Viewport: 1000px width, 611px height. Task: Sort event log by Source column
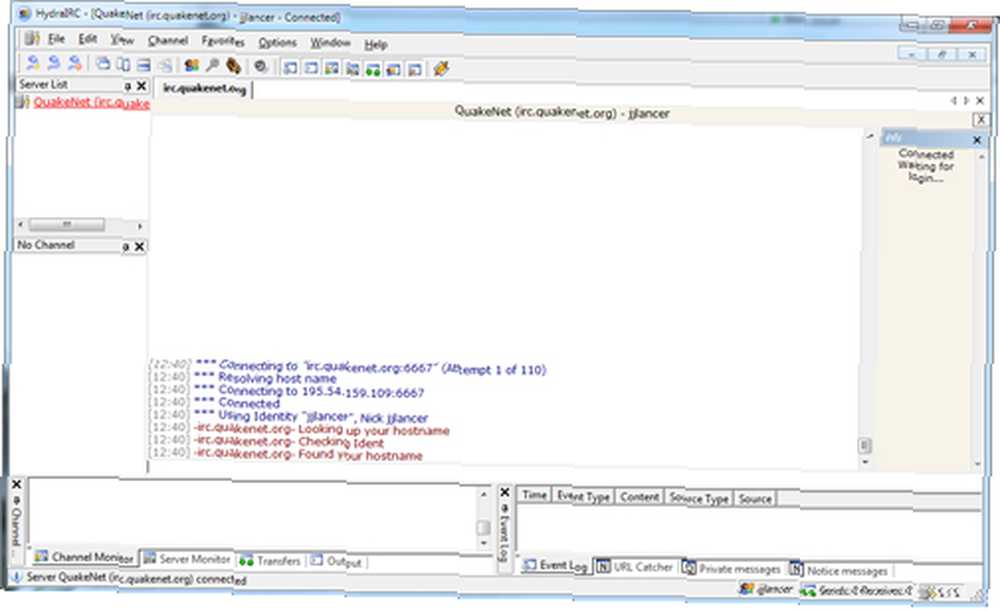(x=754, y=499)
